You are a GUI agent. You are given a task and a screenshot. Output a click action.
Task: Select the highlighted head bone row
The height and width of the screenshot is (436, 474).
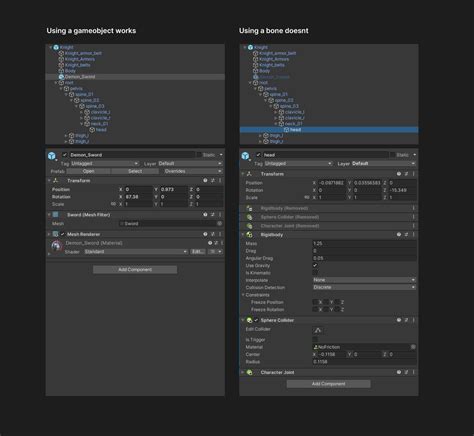329,130
